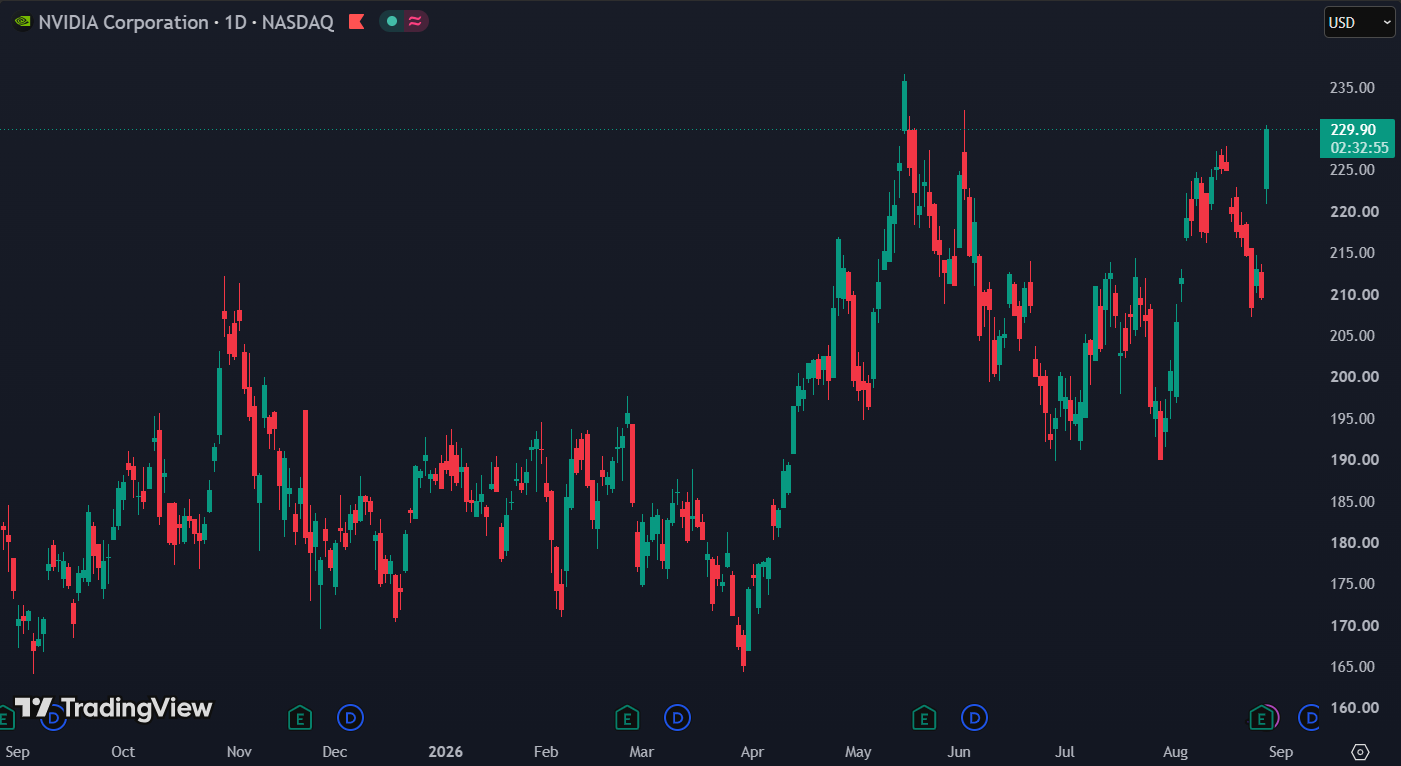
Task: Click the pink approximate-sign data indicator
Action: click(x=414, y=21)
